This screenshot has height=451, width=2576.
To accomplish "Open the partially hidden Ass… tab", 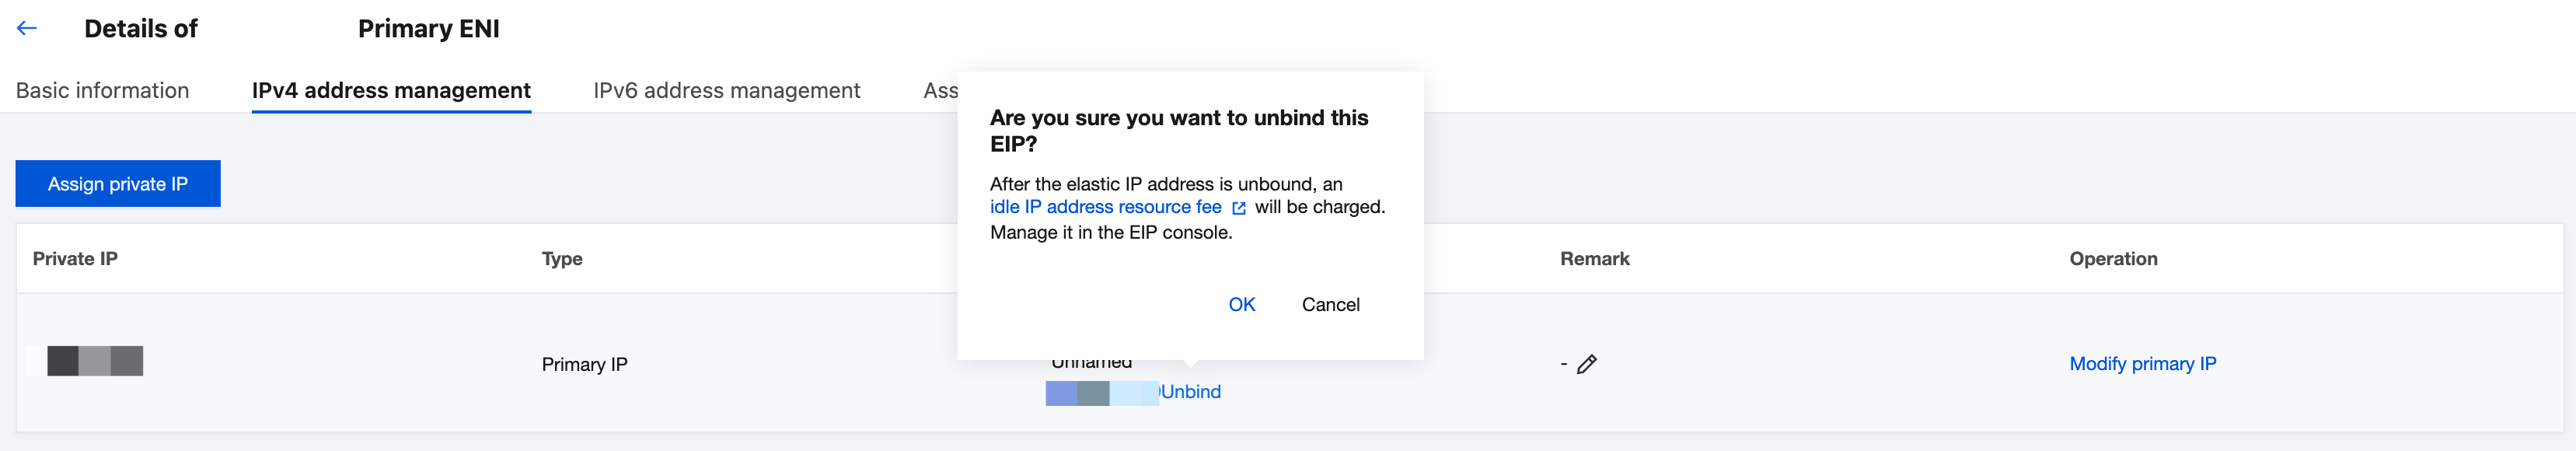I will [940, 91].
